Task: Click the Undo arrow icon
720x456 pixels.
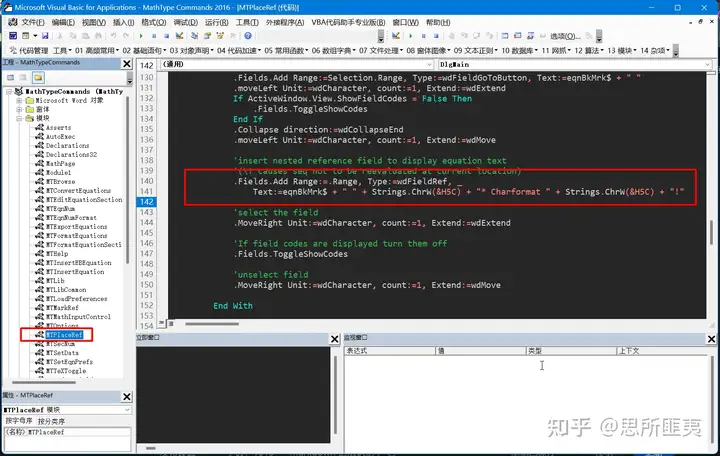Action: pos(113,36)
